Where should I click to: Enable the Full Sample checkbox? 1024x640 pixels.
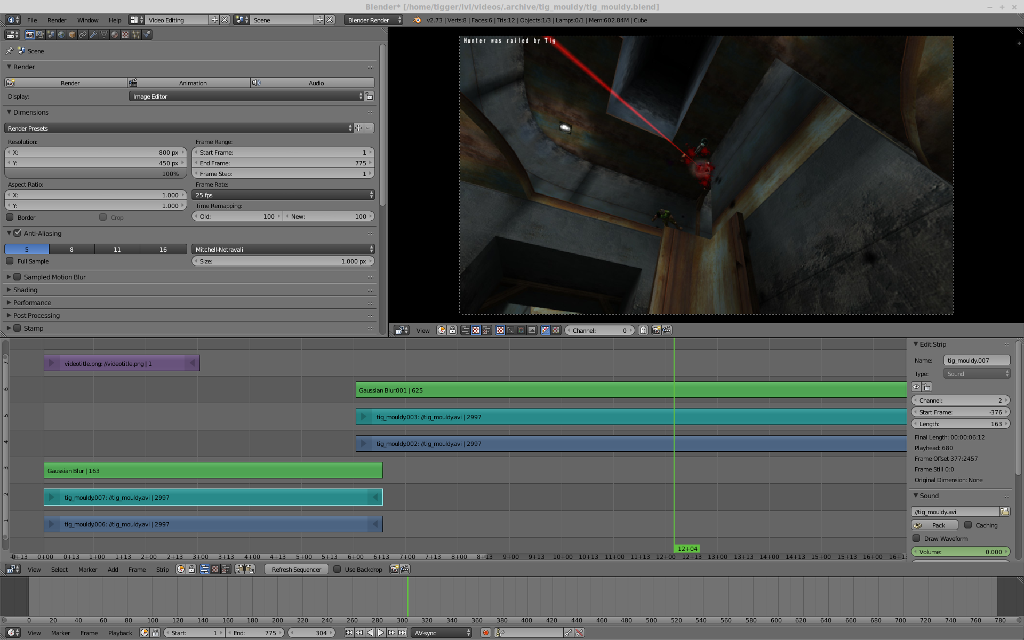(10, 261)
